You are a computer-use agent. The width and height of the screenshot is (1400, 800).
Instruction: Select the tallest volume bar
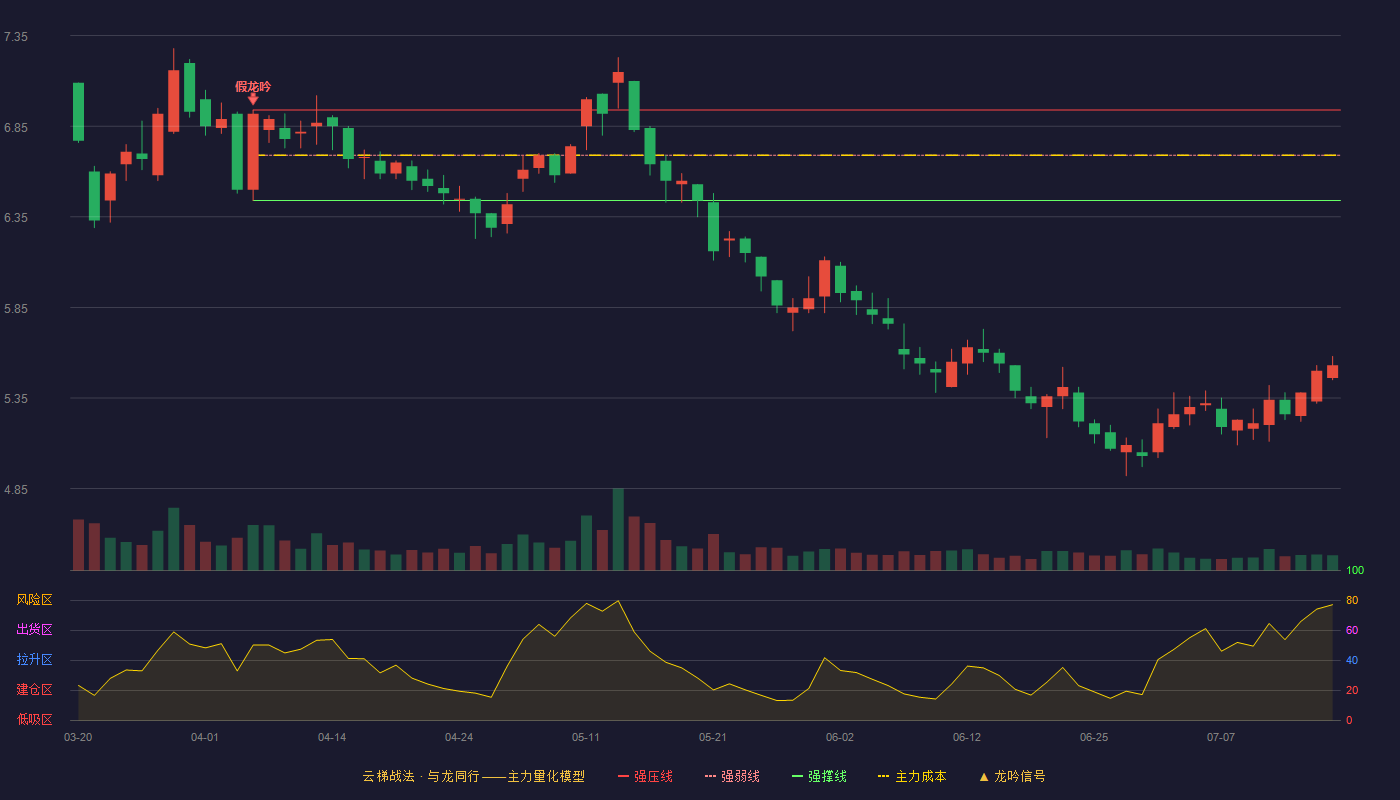[x=618, y=529]
